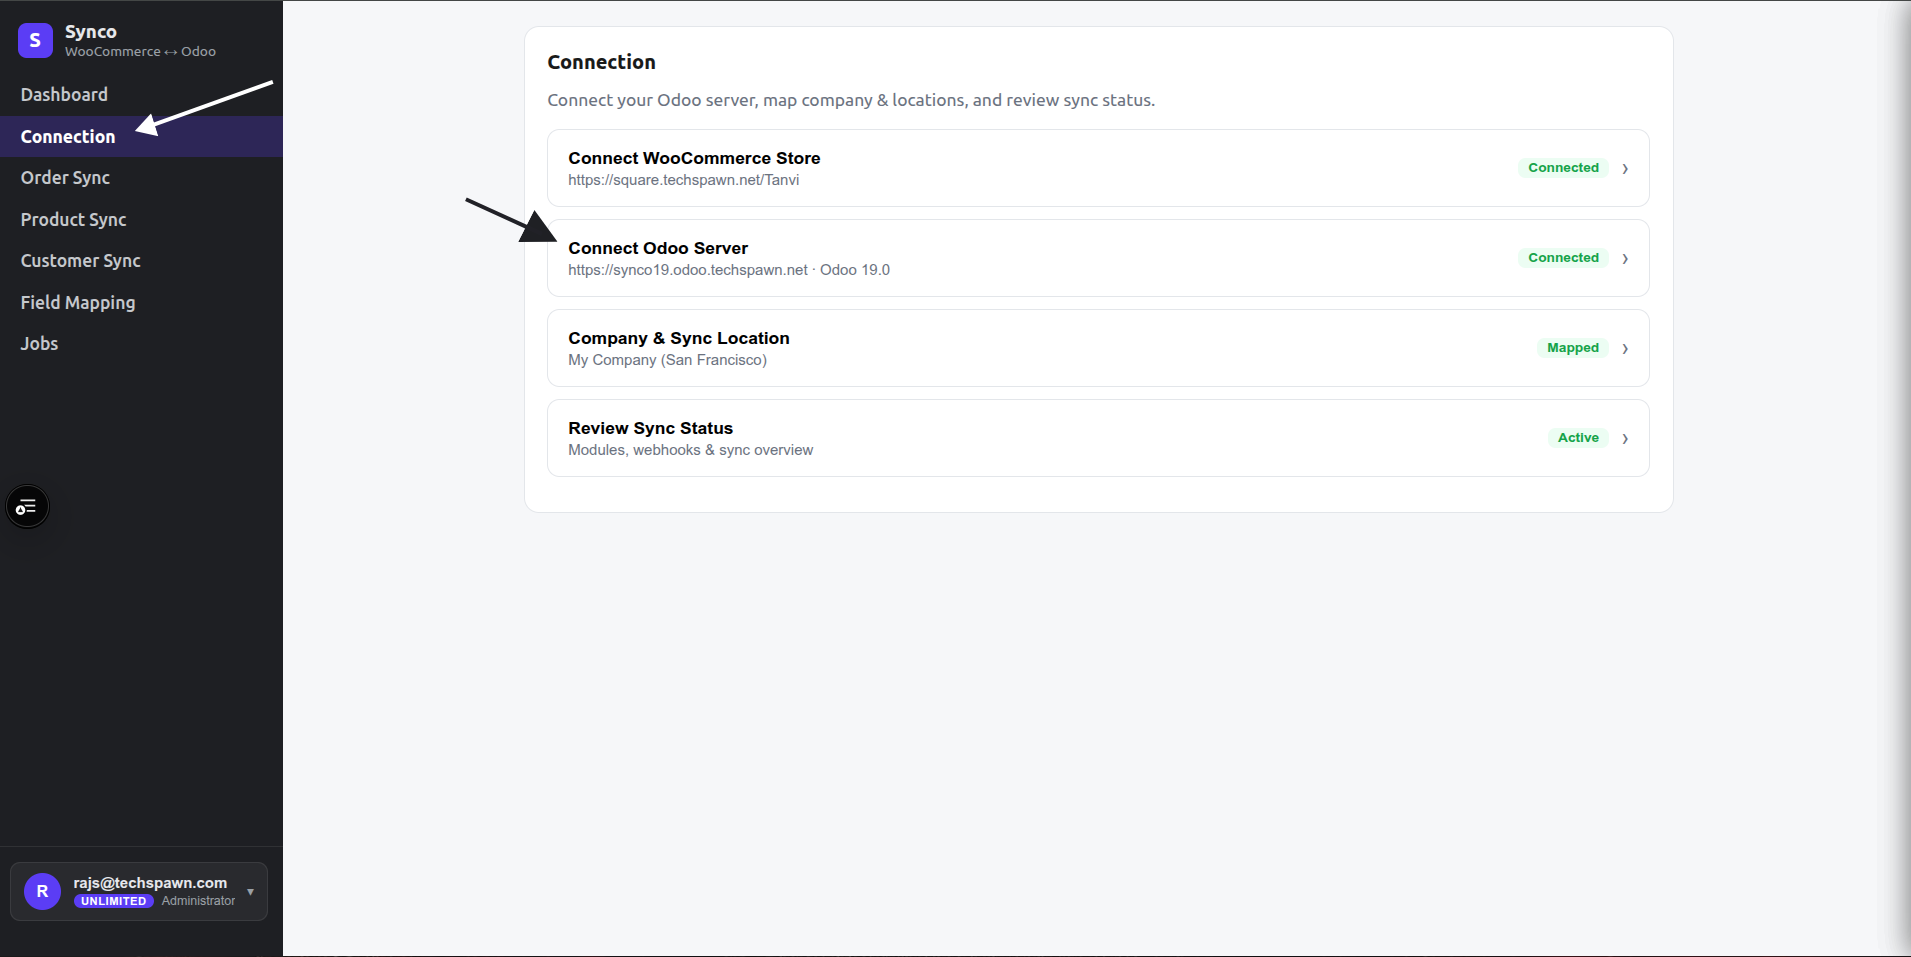
Task: Click the Synco purple S logo
Action: [x=35, y=41]
